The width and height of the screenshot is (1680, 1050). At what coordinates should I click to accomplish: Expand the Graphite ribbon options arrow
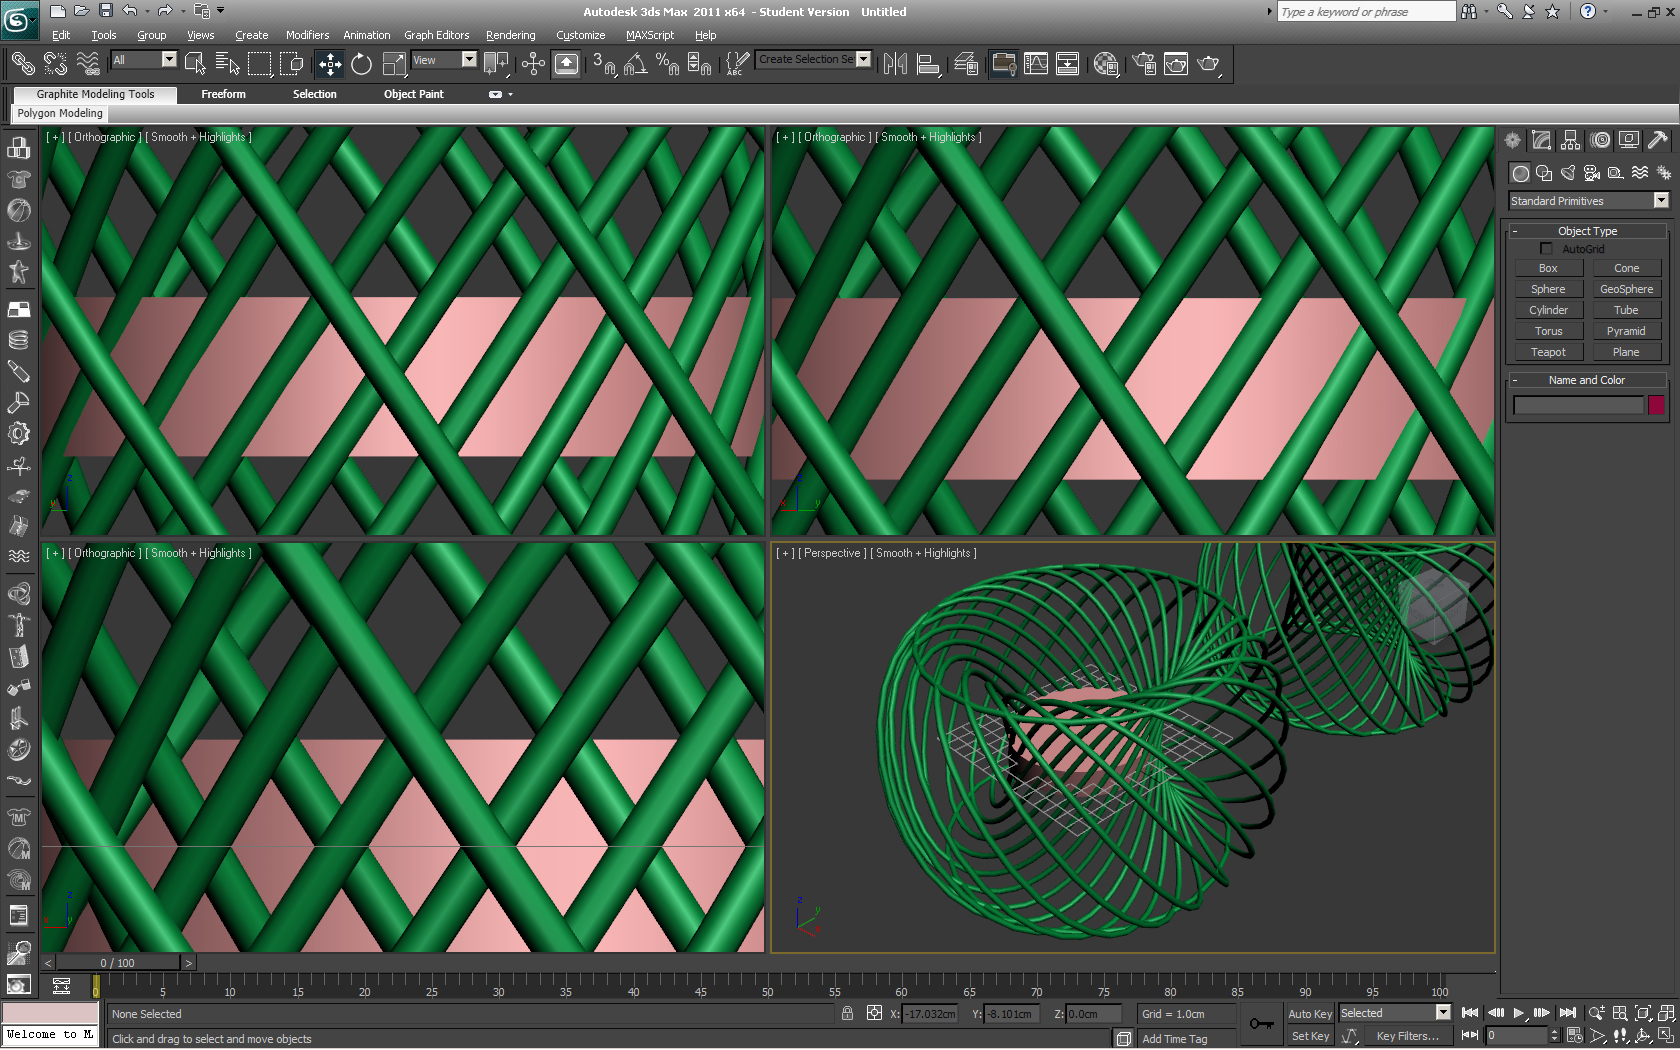(x=510, y=94)
